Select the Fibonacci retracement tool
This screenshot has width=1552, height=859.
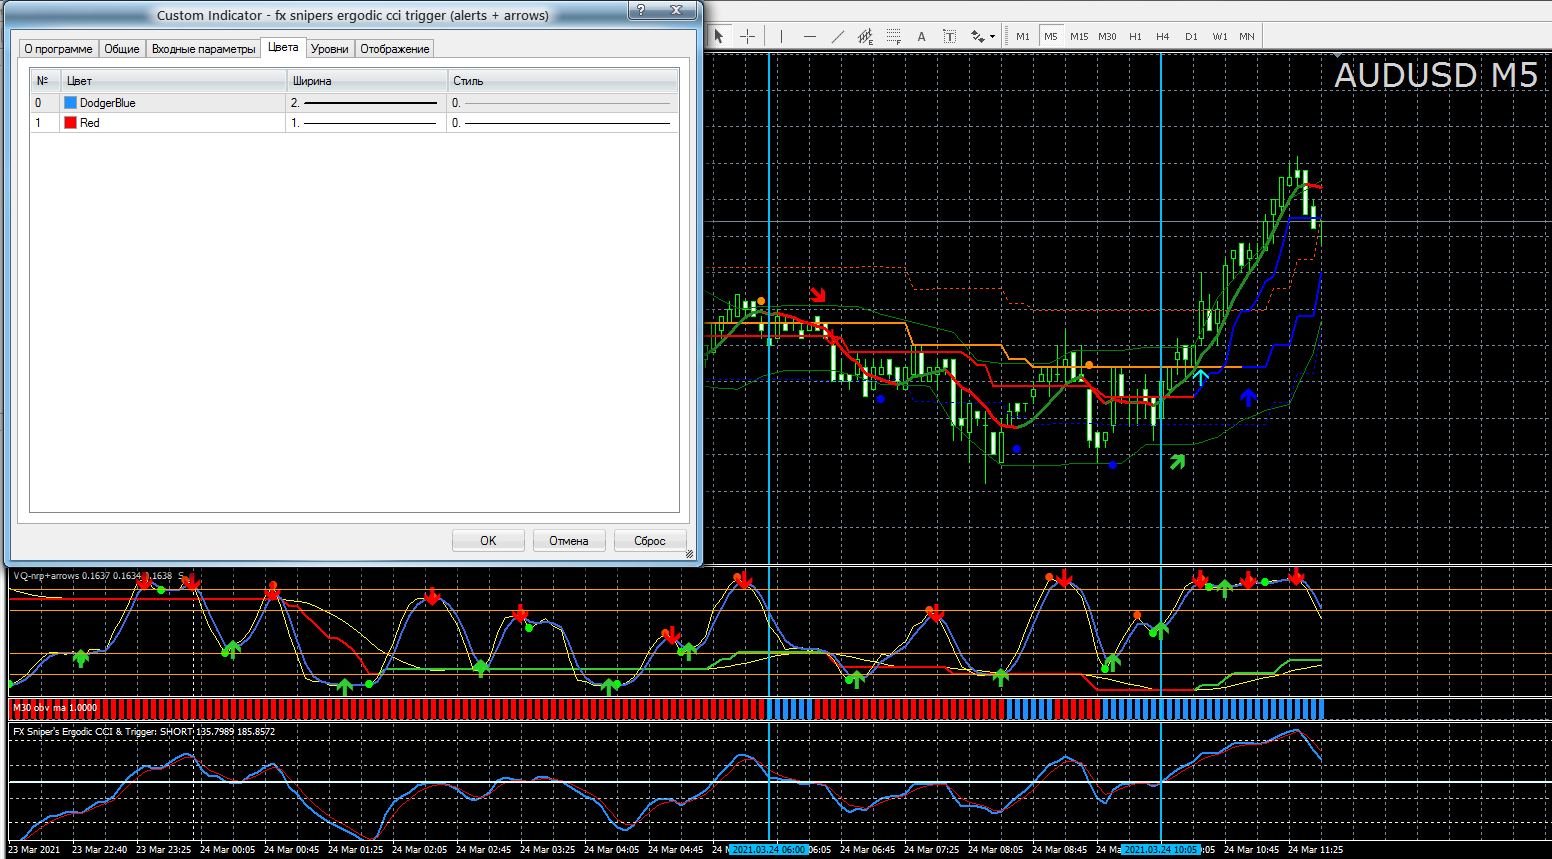894,36
